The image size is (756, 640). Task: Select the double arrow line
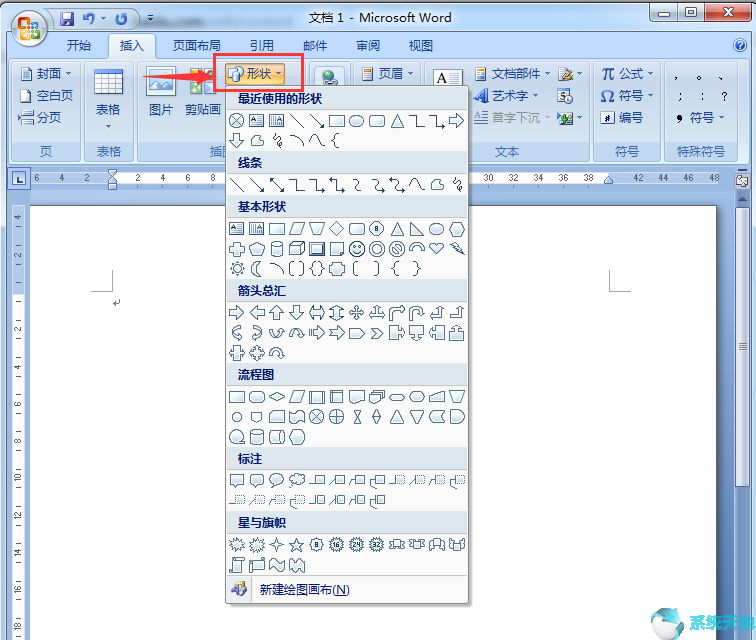tap(277, 185)
